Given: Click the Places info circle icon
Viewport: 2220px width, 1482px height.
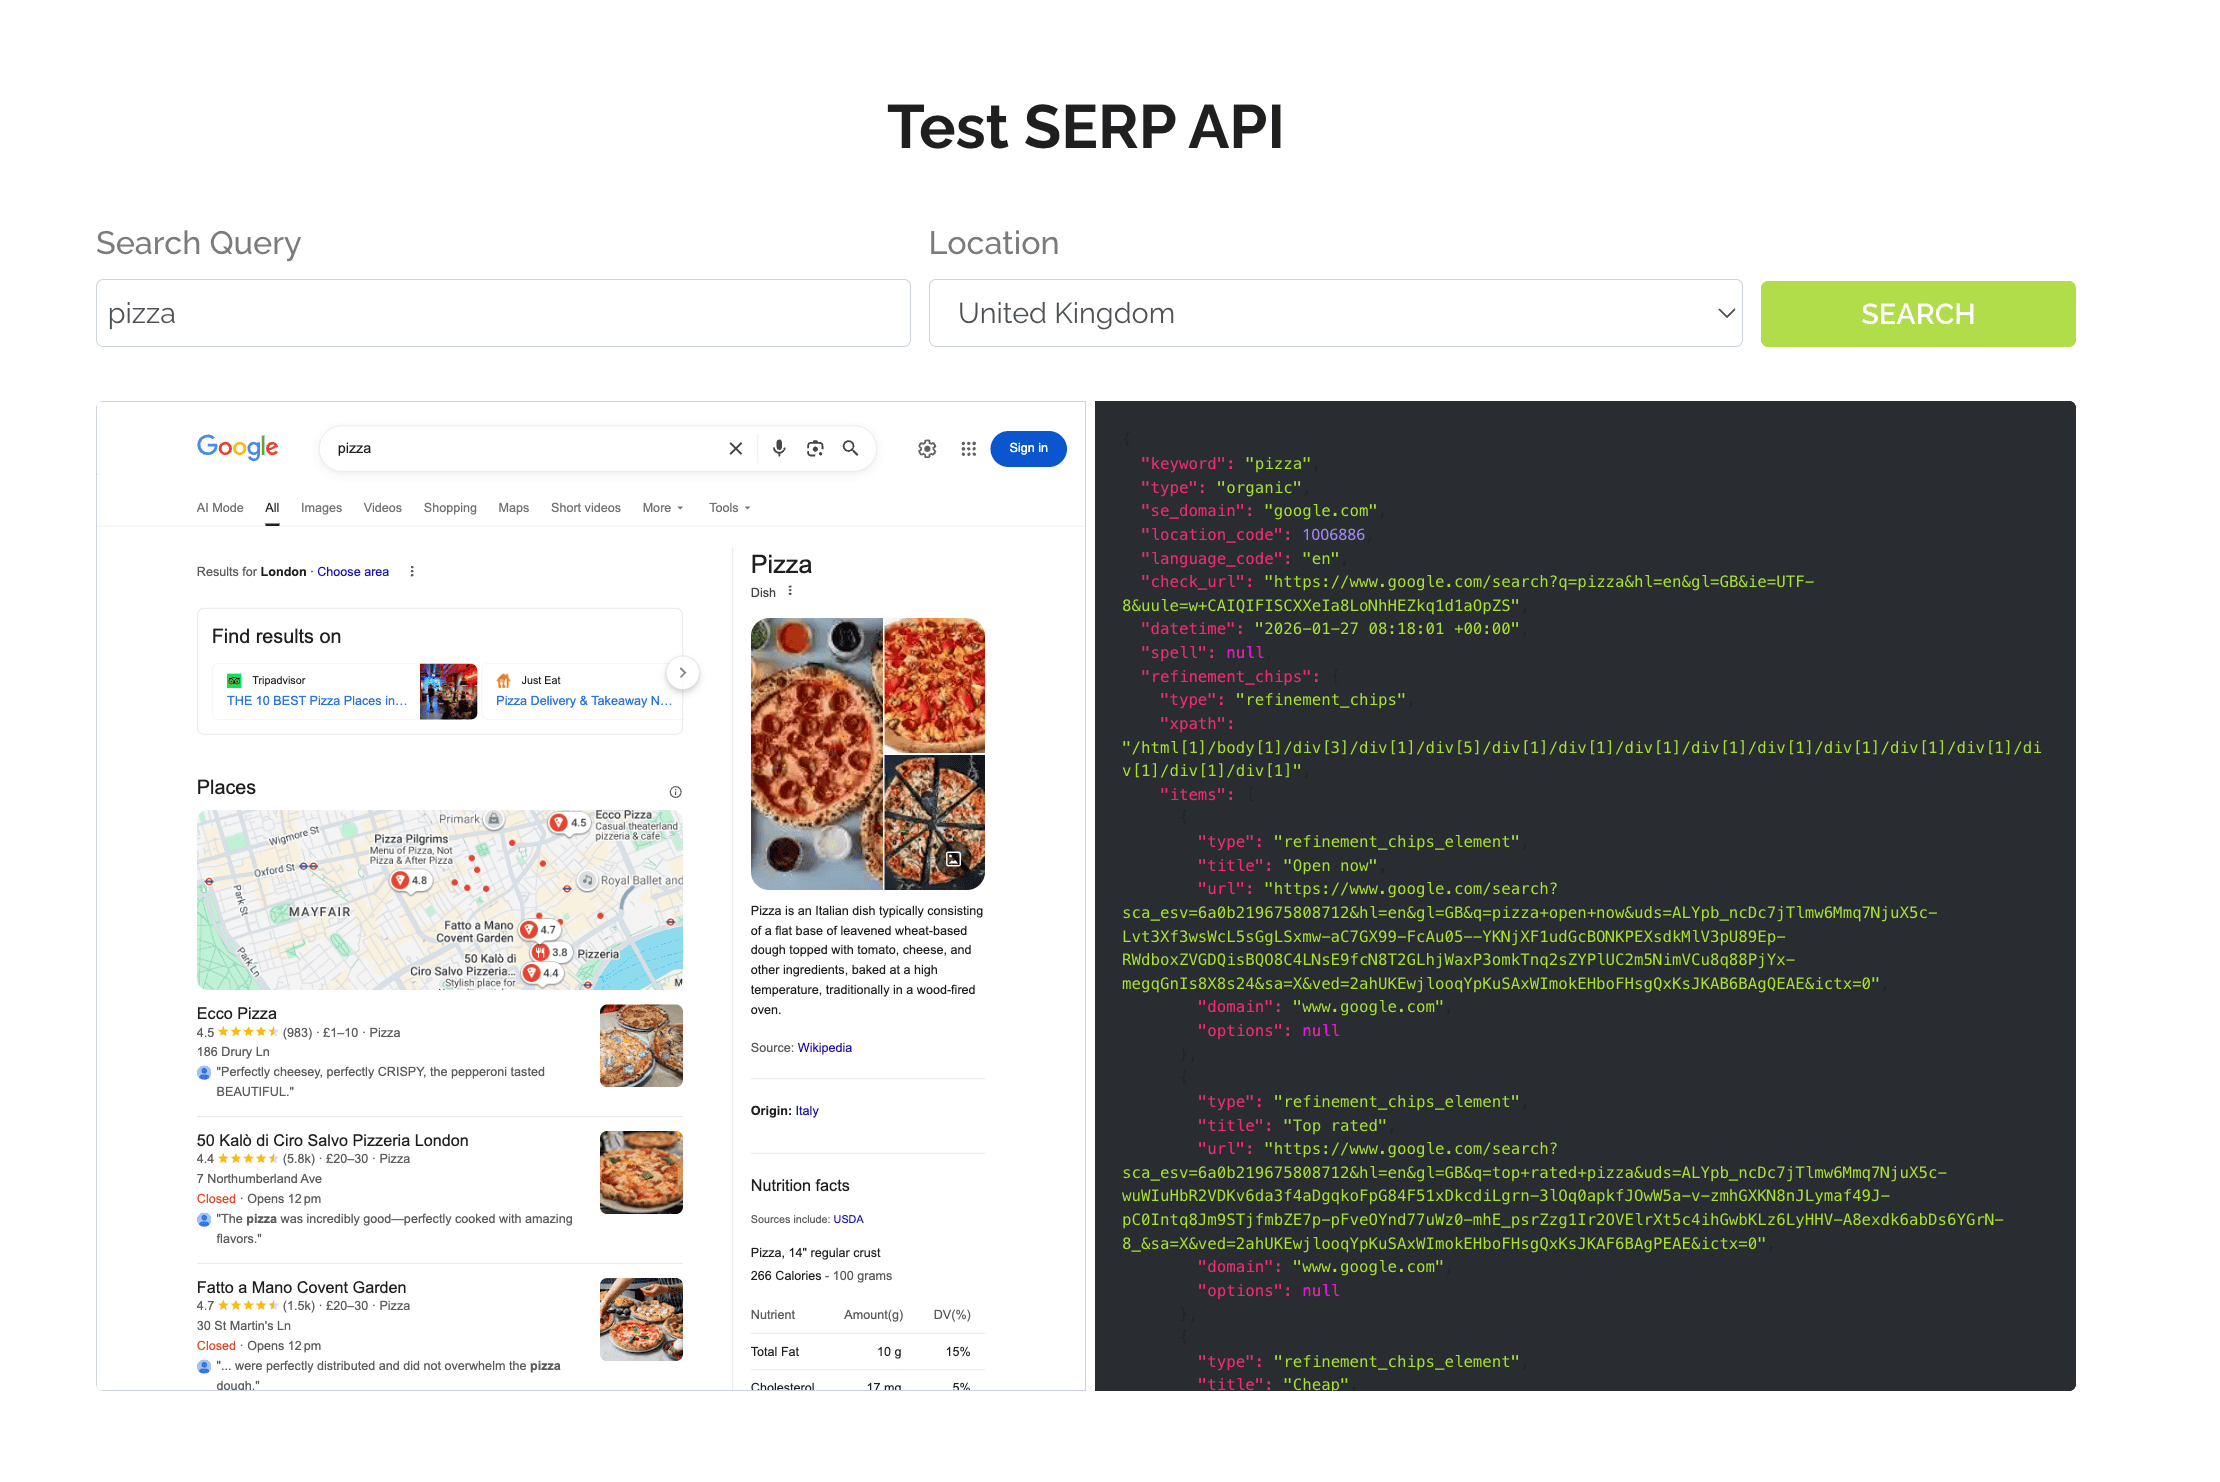Looking at the screenshot, I should click(x=675, y=792).
